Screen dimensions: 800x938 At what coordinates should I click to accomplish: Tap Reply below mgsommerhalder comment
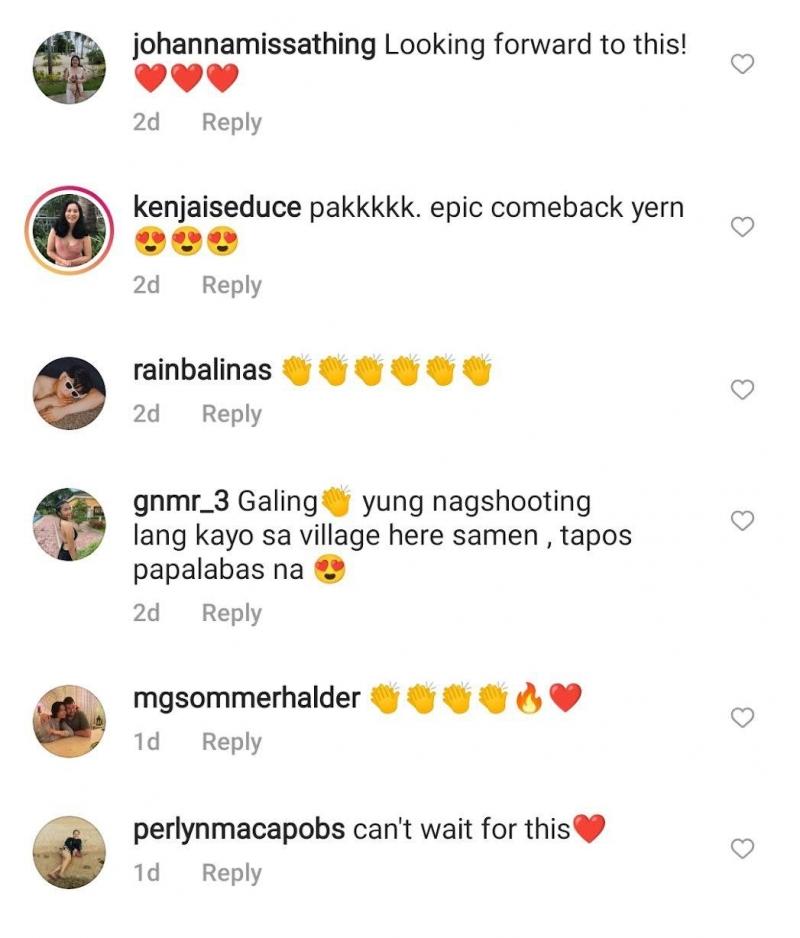tap(231, 742)
